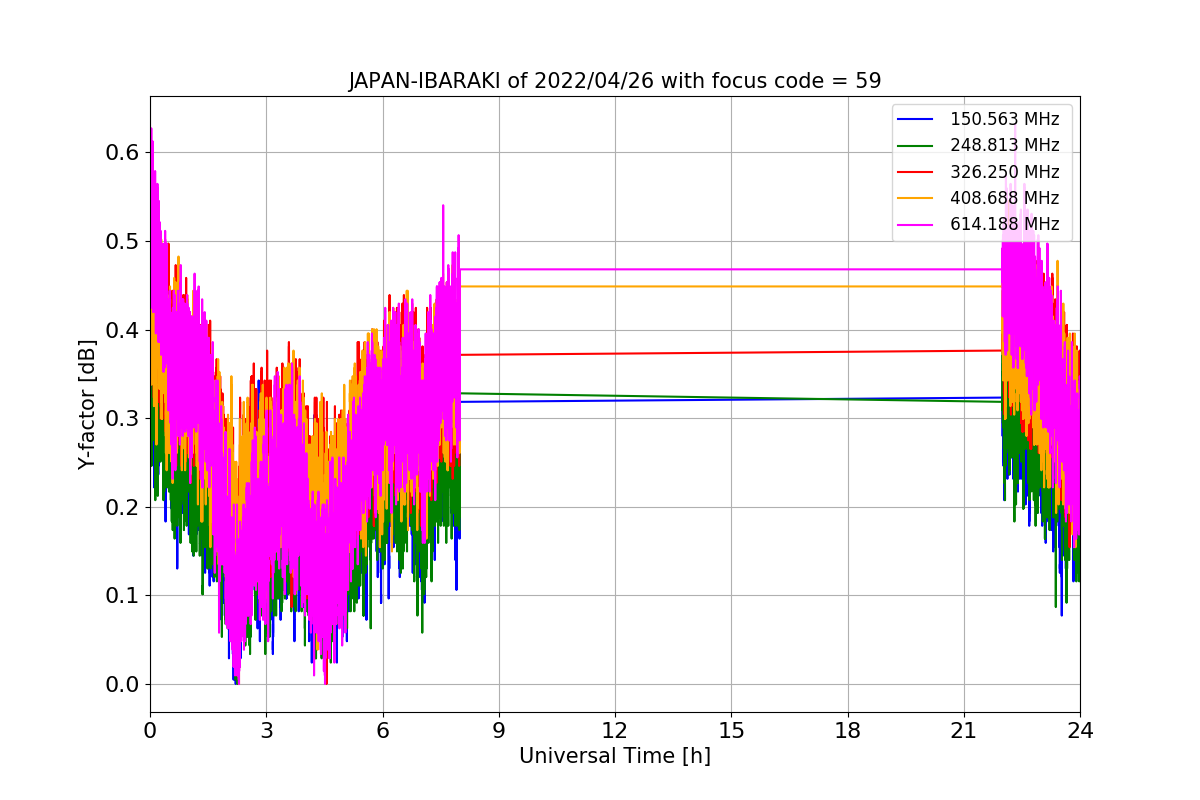Click y-axis tick label 0.6

point(124,153)
